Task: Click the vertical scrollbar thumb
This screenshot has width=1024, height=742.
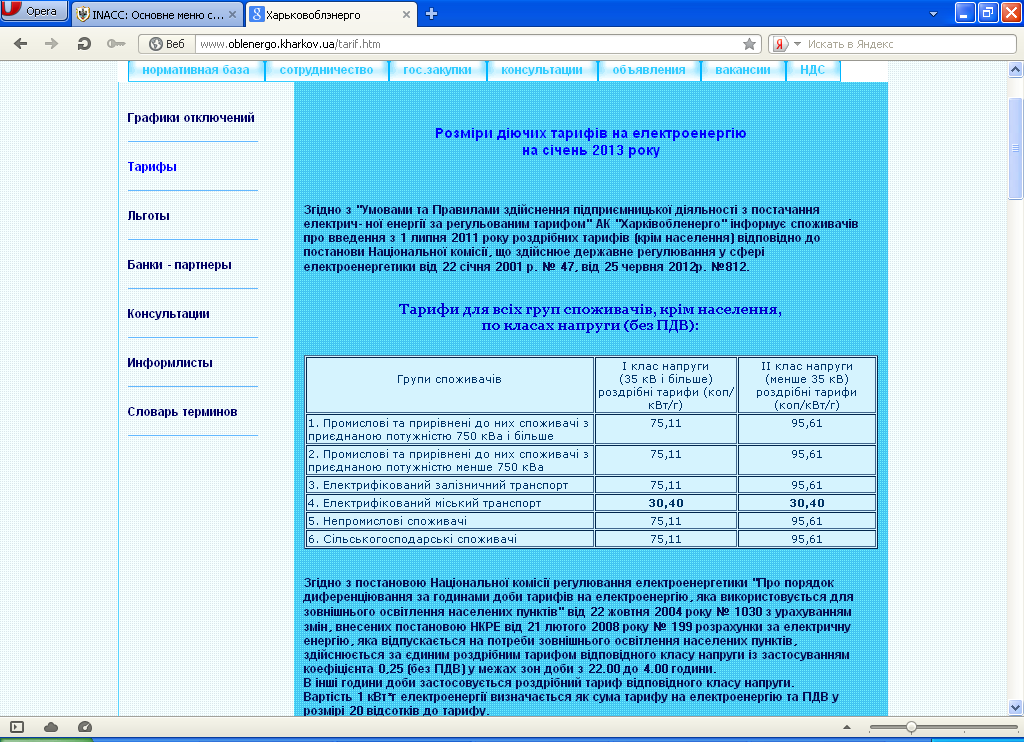Action: 1016,148
